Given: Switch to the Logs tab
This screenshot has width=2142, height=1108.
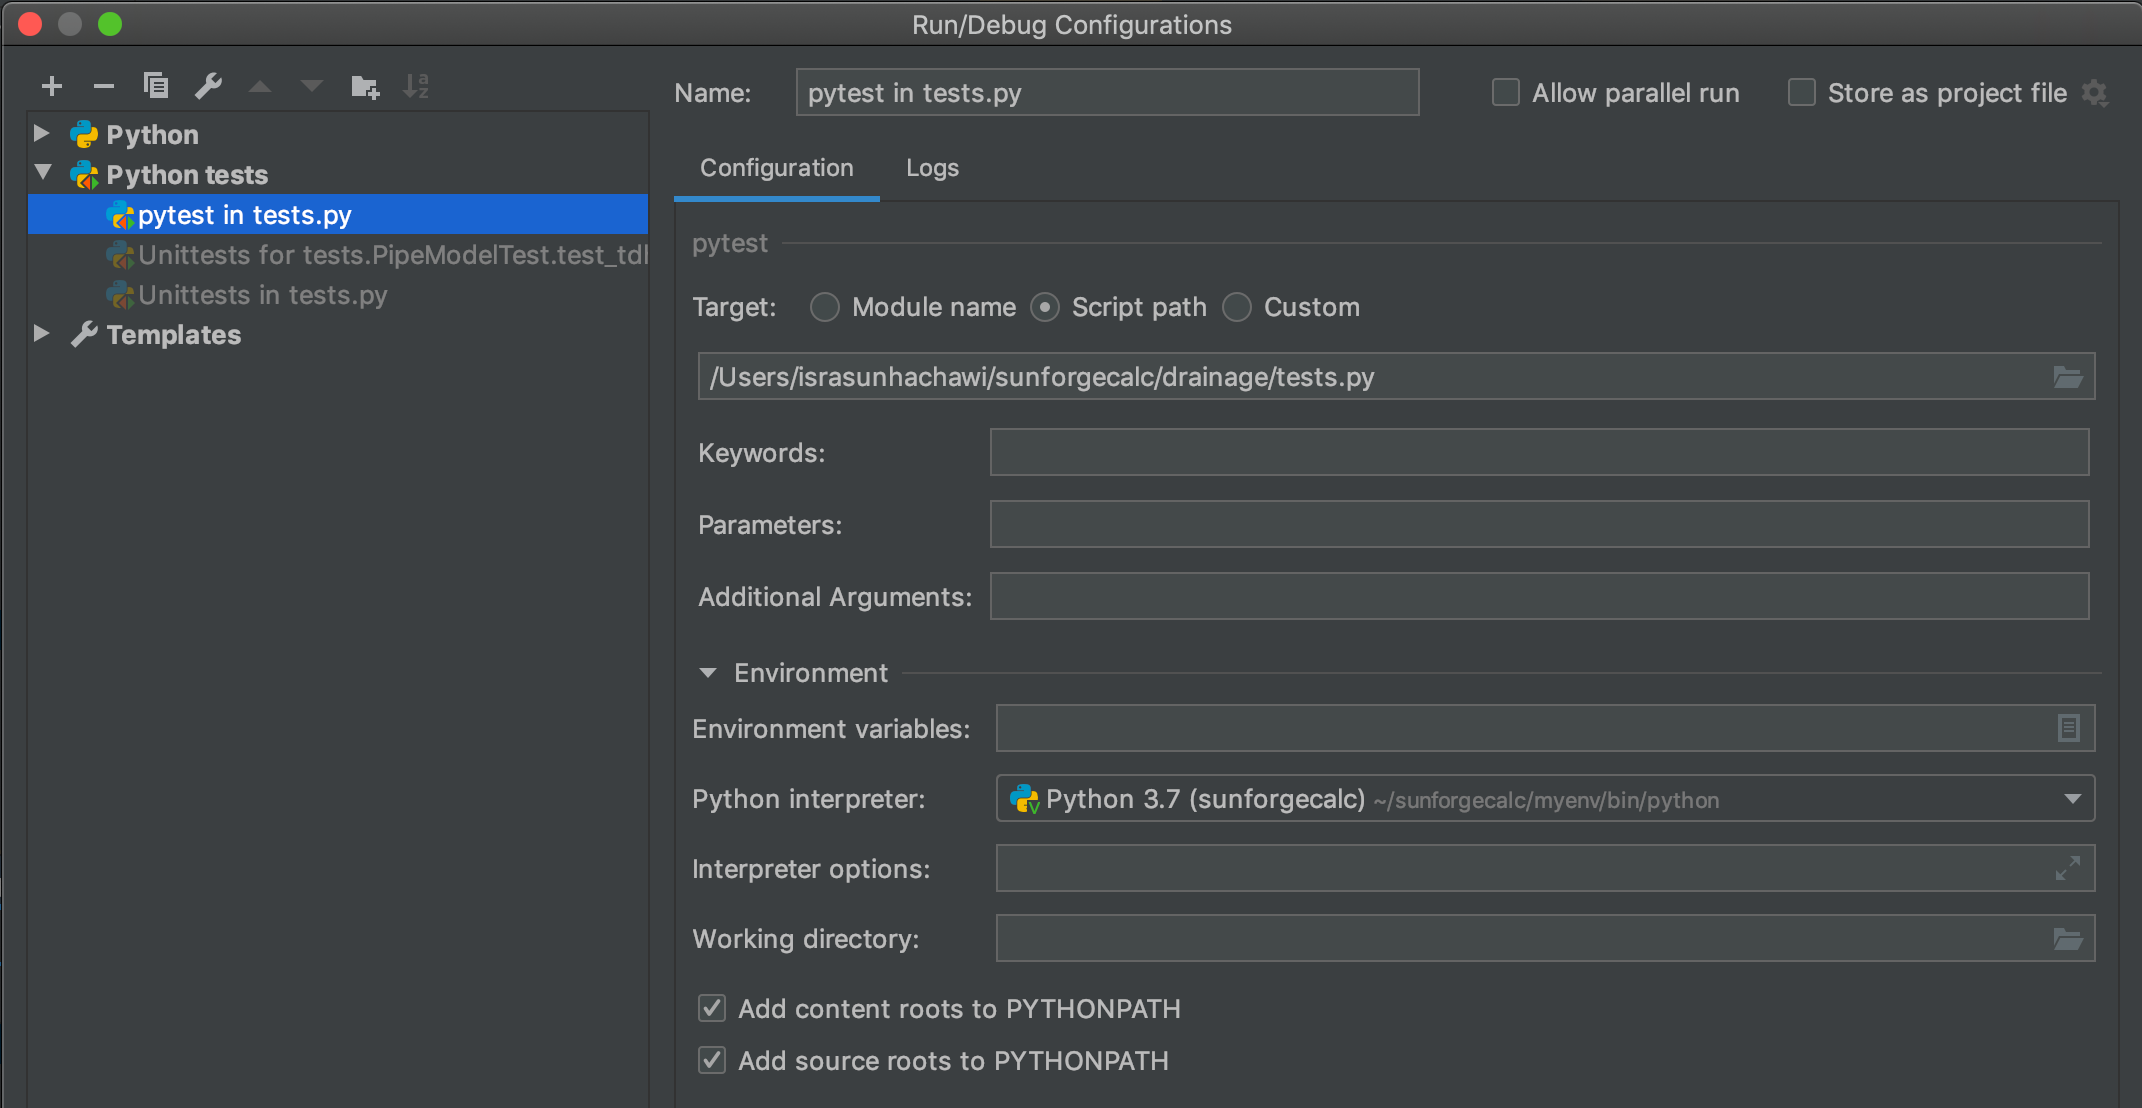Looking at the screenshot, I should pyautogui.click(x=931, y=168).
